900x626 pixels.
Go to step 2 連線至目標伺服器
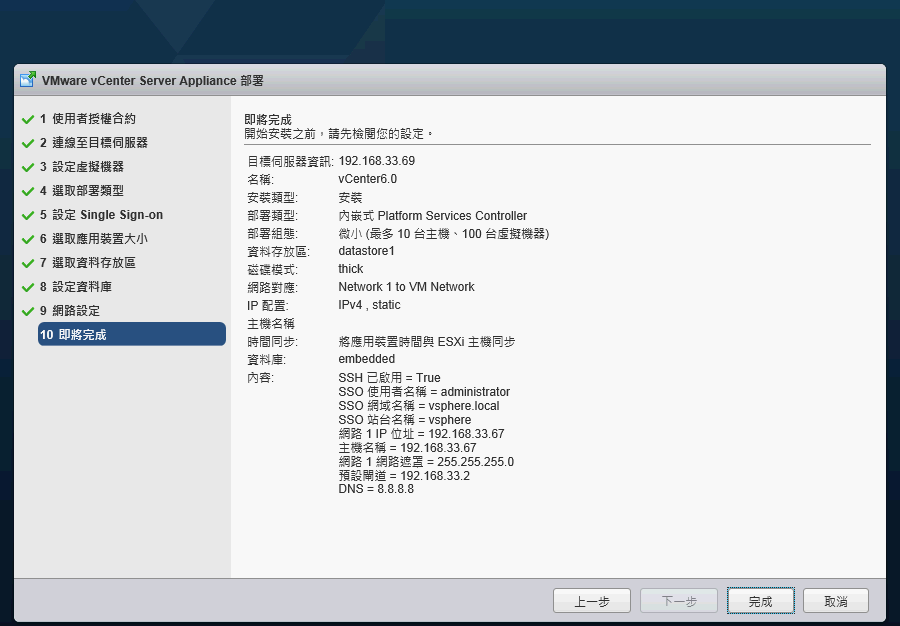(94, 143)
